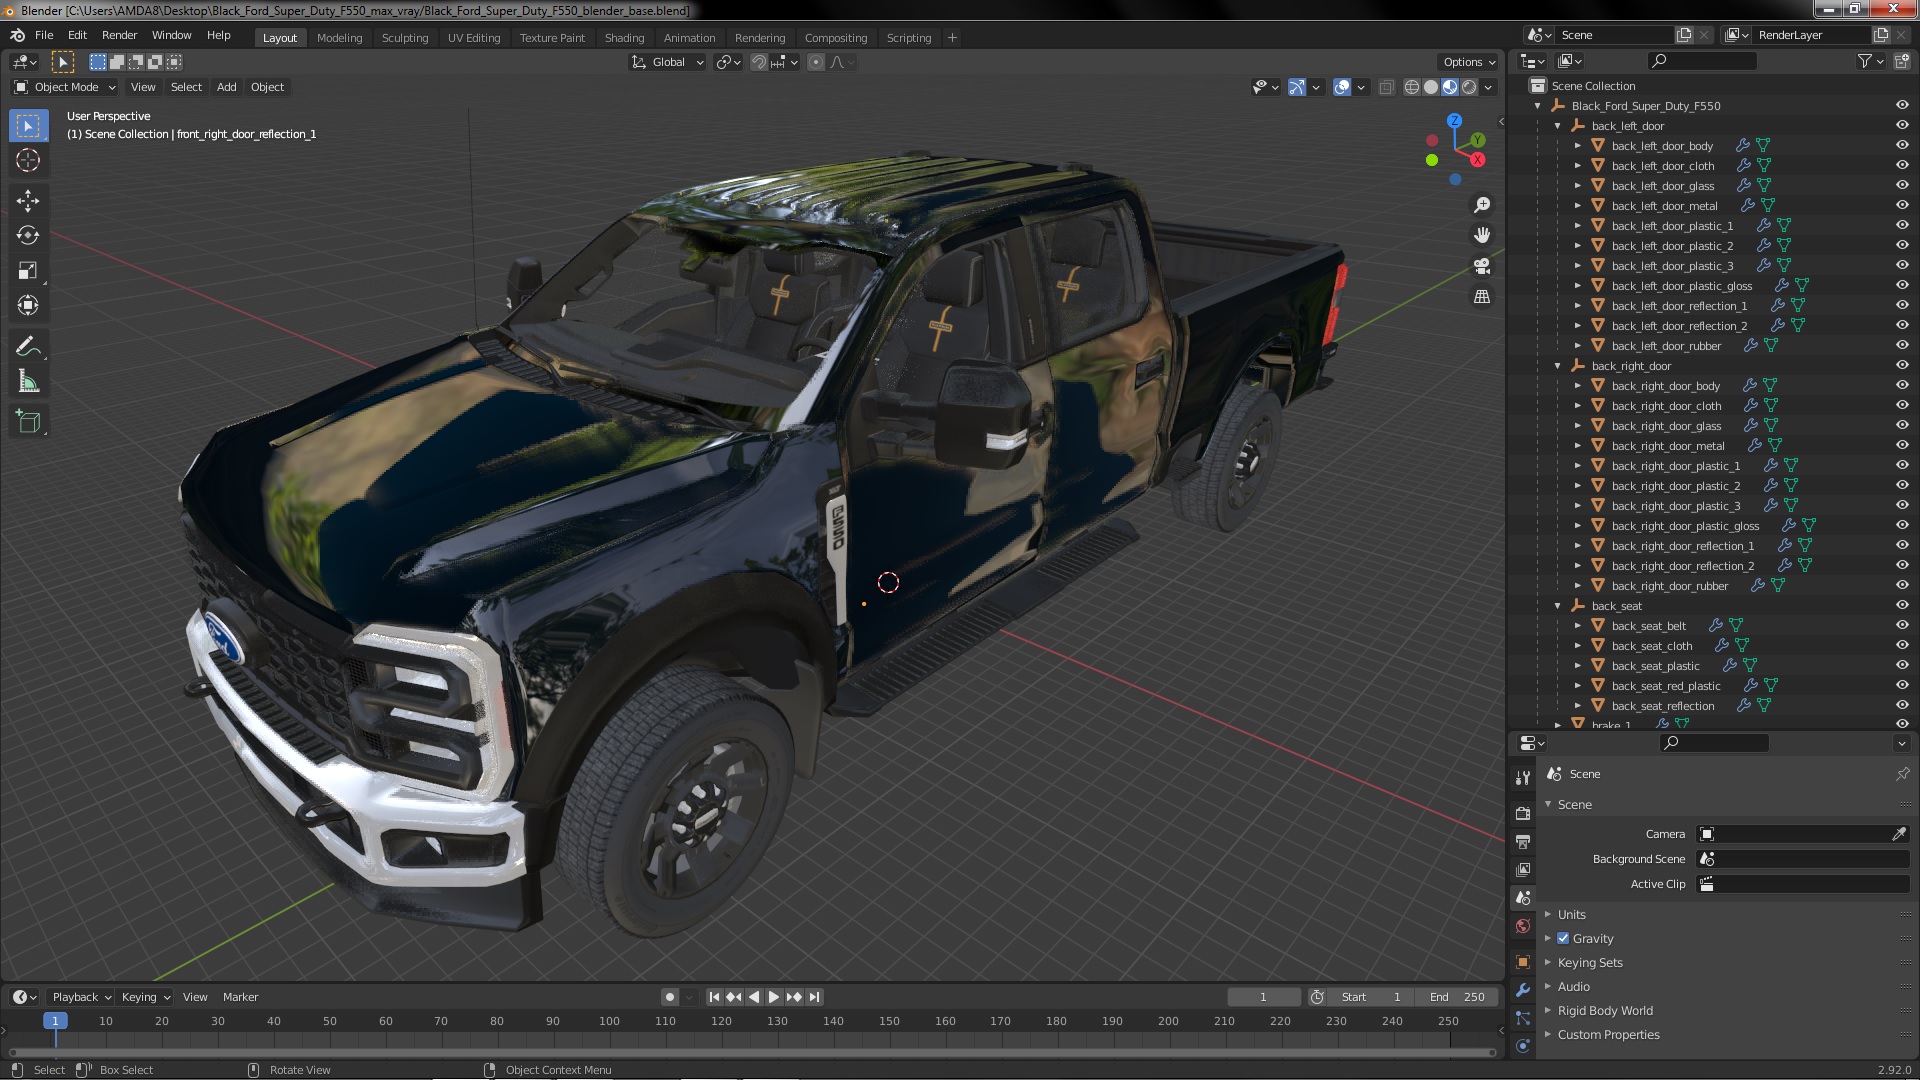This screenshot has height=1080, width=1920.
Task: Choose the Add Cube tool
Action: point(28,422)
